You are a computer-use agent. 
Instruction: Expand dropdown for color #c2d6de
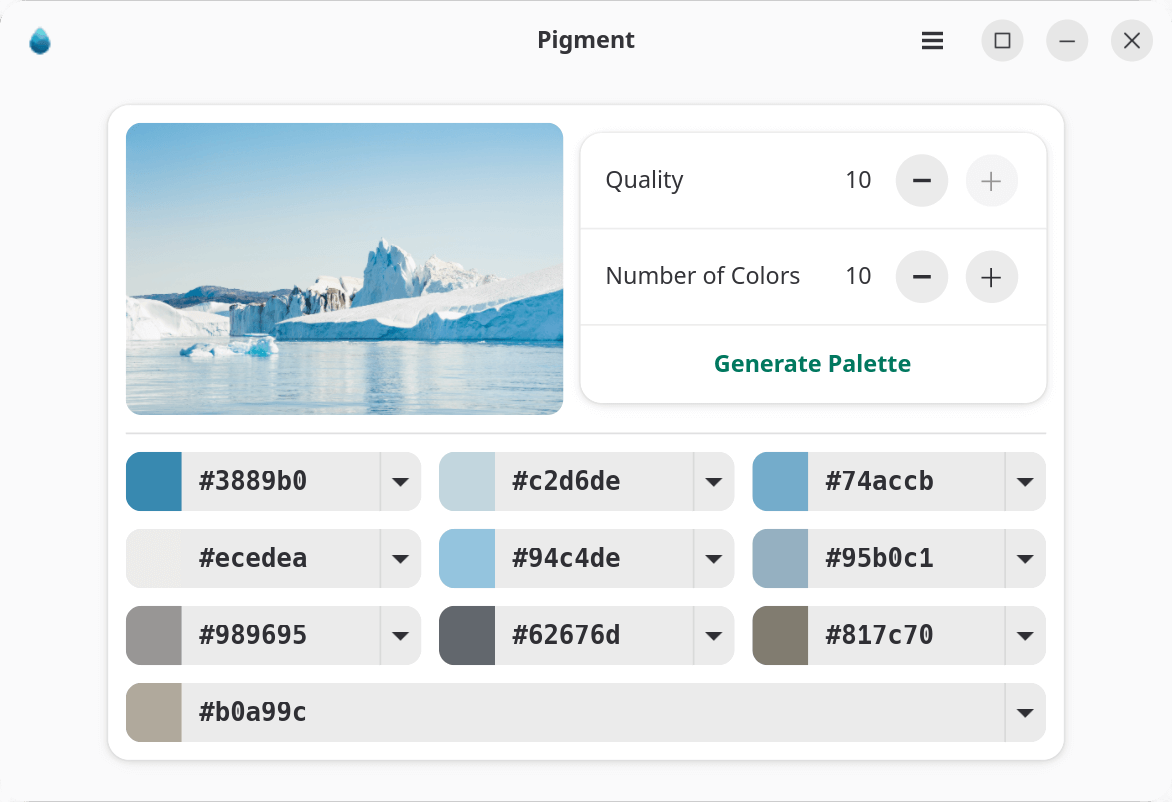point(714,481)
